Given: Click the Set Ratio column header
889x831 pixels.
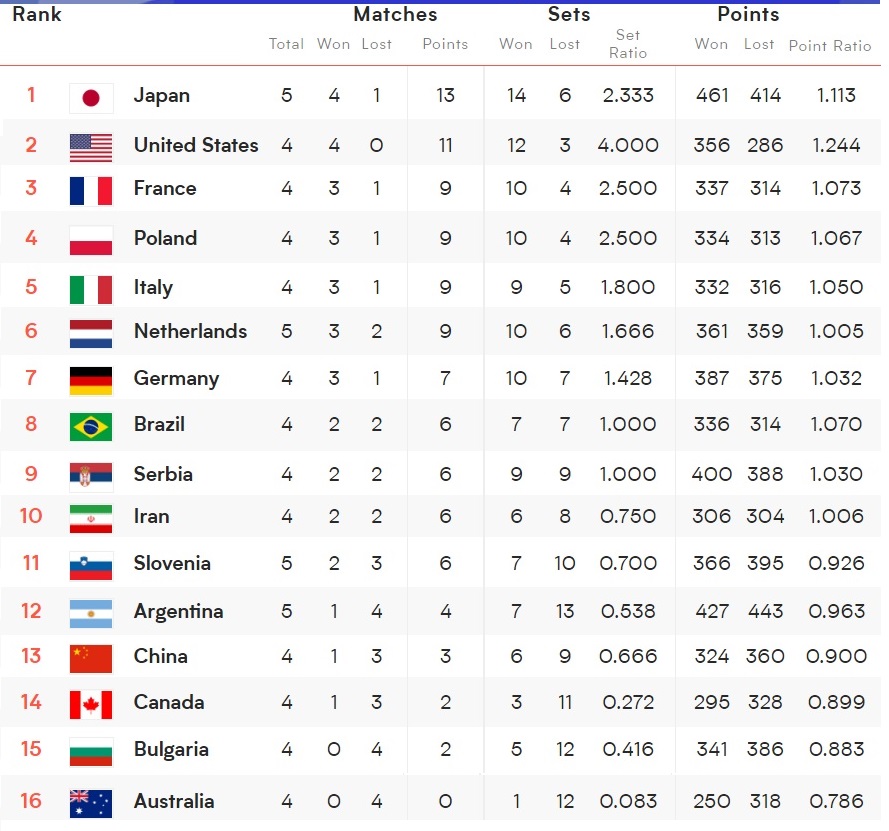Looking at the screenshot, I should (628, 44).
